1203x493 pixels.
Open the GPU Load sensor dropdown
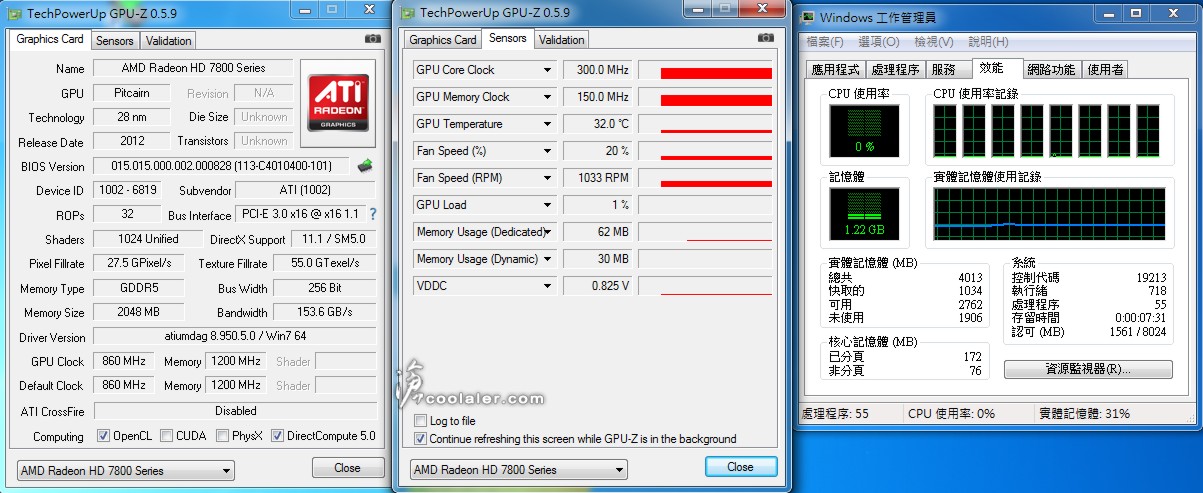point(547,205)
